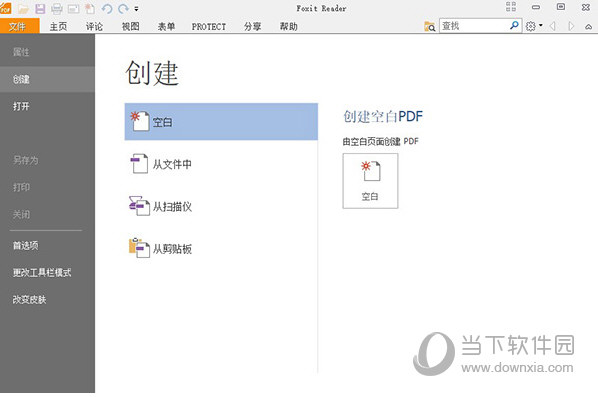
Task: Click the large 创建 page heading
Action: [x=152, y=73]
